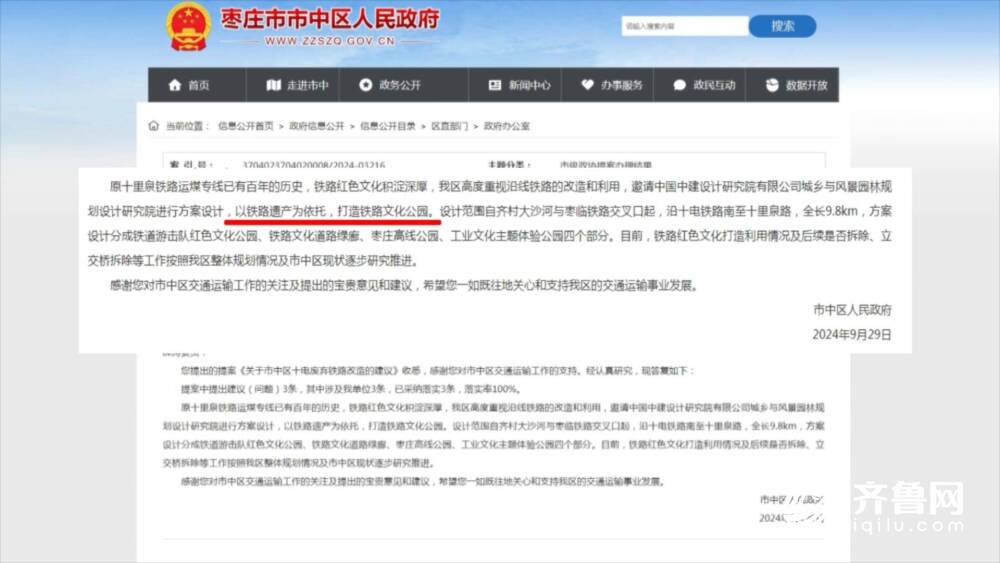Image resolution: width=1000 pixels, height=563 pixels.
Task: Click the site title 枣庄市市中区人民政府
Action: point(330,19)
